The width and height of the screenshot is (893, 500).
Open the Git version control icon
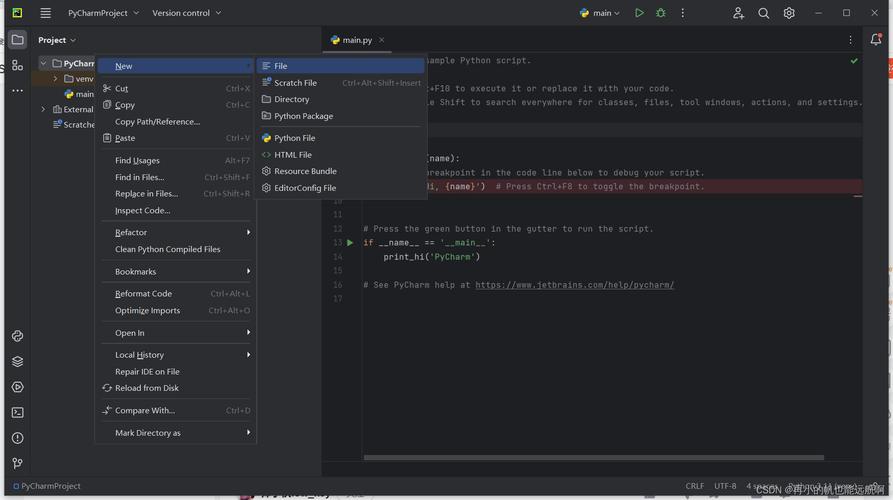(x=18, y=463)
